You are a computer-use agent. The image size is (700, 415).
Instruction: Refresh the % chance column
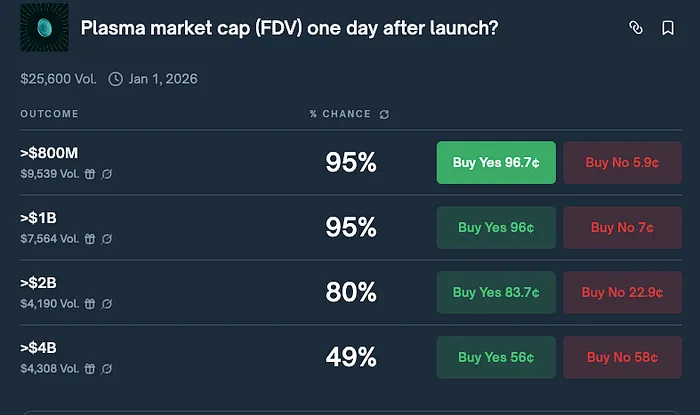384,115
